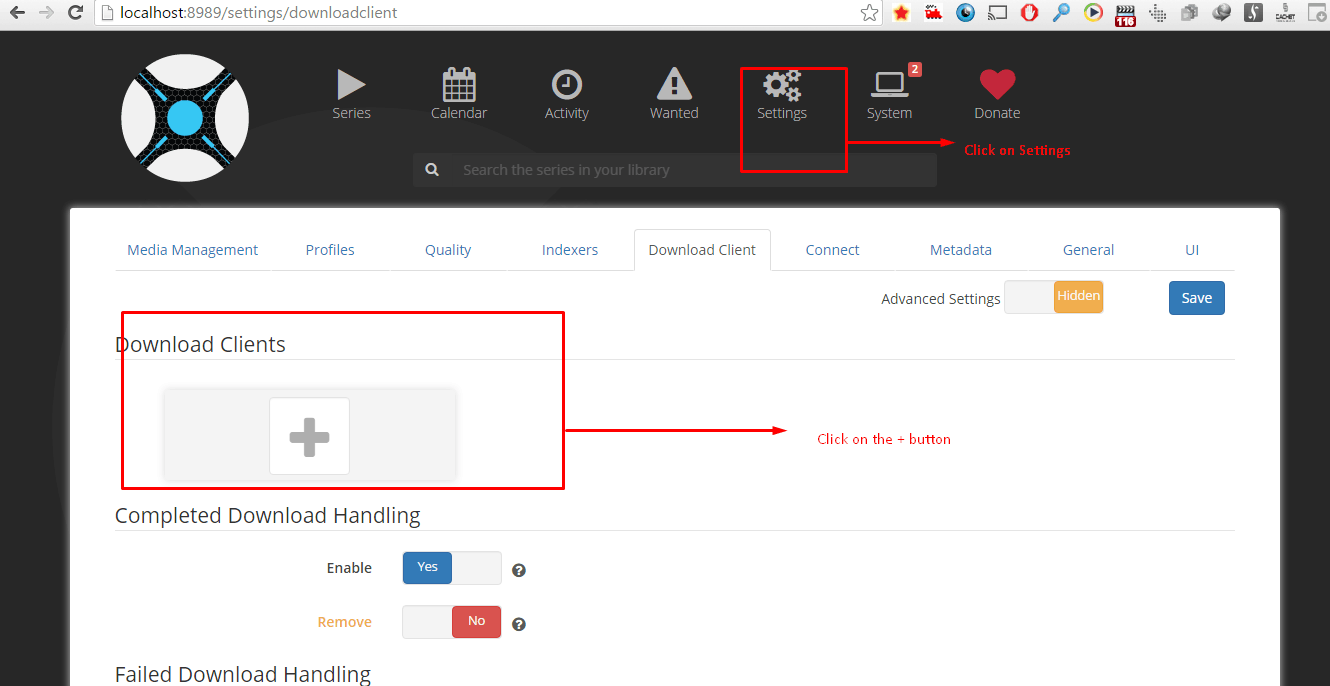Go to the Activity page
This screenshot has height=686, width=1330.
tap(566, 94)
